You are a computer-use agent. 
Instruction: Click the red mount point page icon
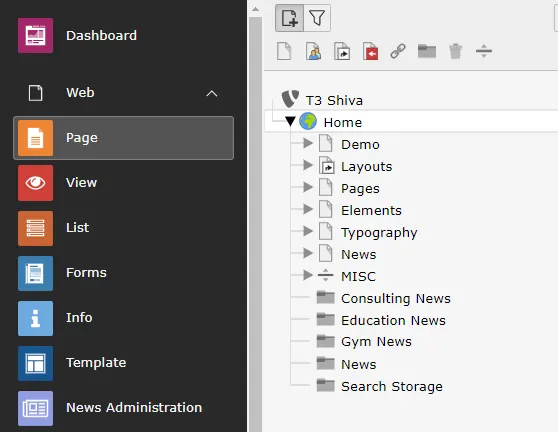point(370,51)
